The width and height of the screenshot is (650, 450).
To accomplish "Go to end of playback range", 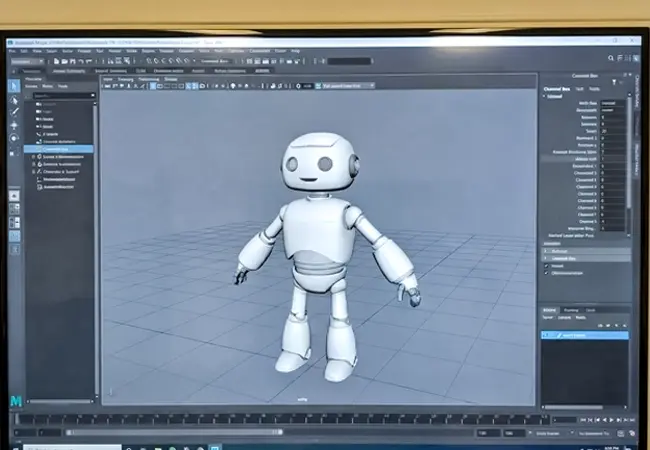I will (x=633, y=420).
